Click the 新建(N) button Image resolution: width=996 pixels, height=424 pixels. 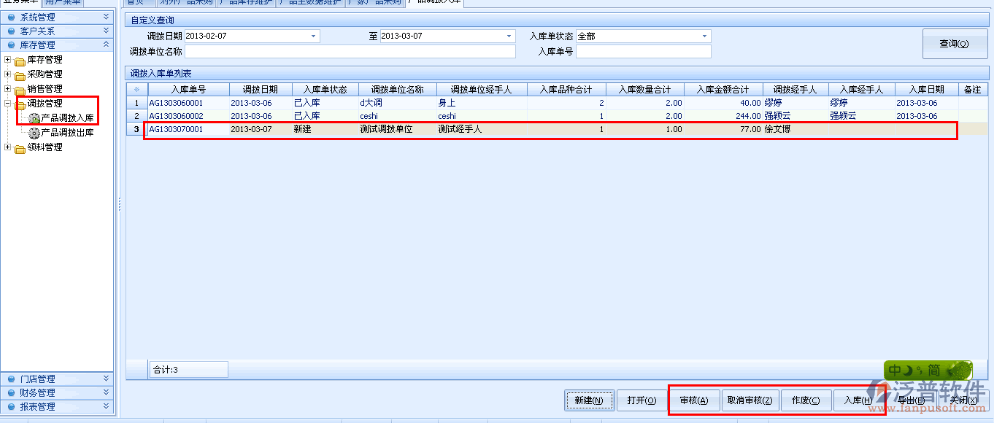(589, 401)
